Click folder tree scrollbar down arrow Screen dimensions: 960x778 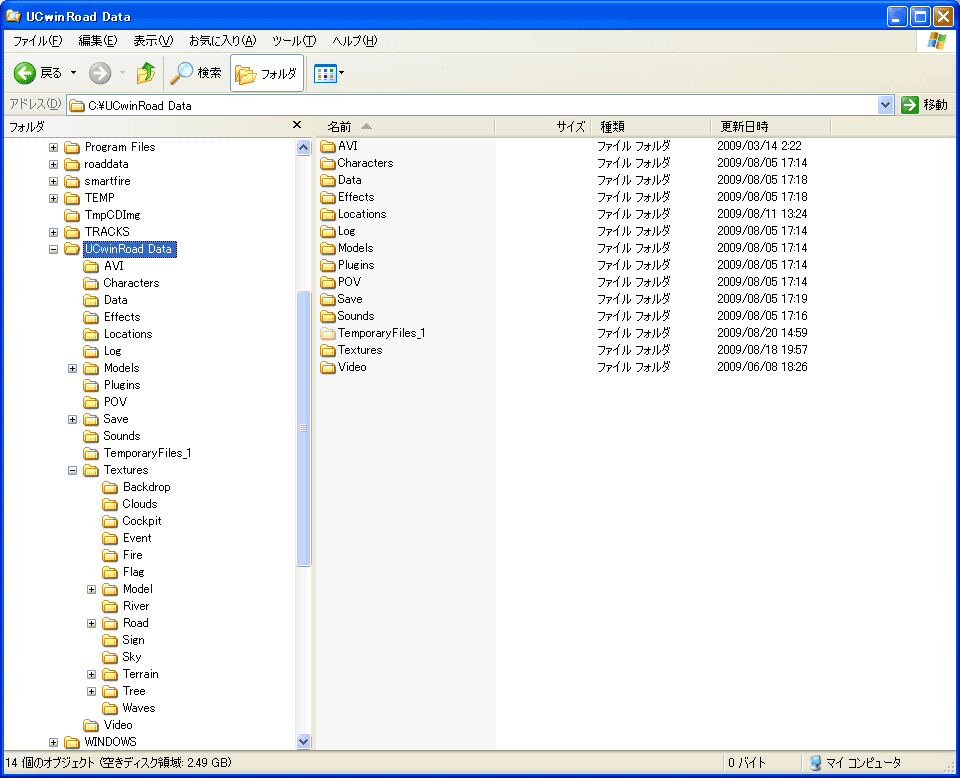[x=304, y=741]
